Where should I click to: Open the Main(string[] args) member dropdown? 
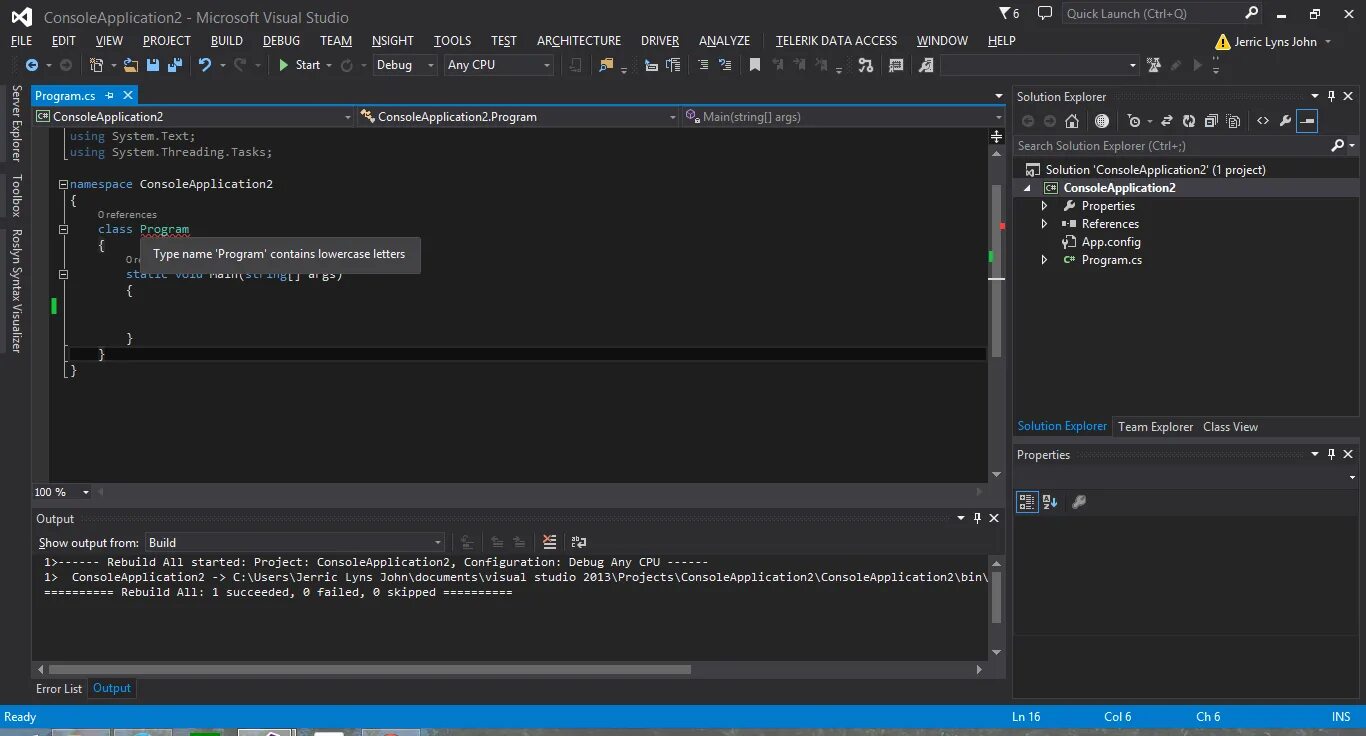[844, 117]
